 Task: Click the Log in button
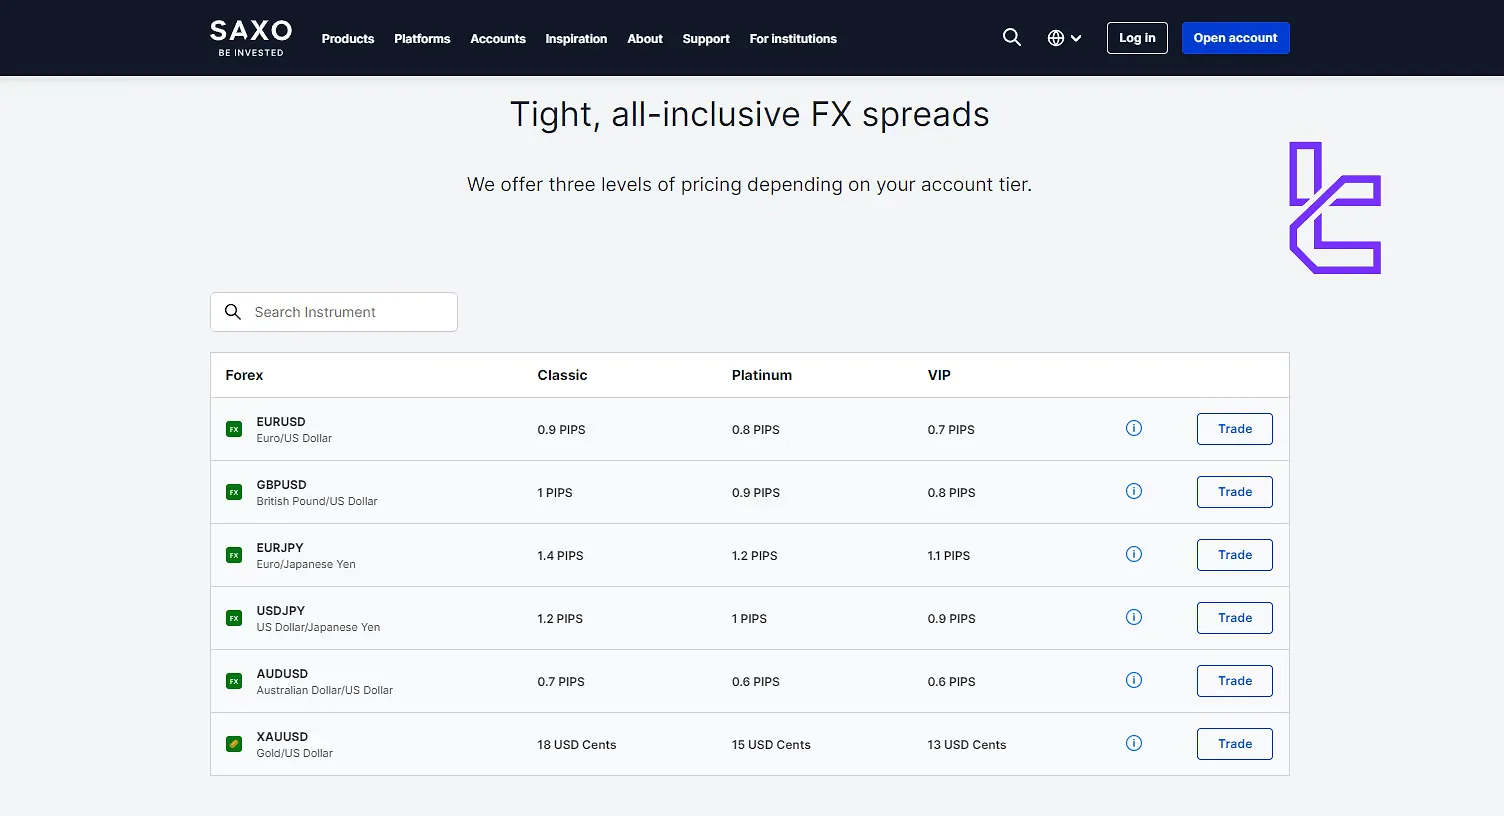click(1137, 38)
